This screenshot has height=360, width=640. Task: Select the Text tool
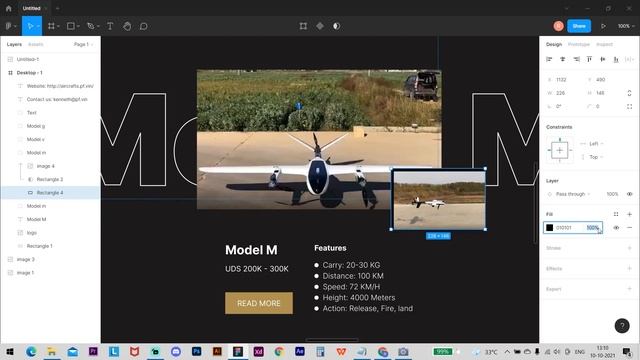point(110,26)
